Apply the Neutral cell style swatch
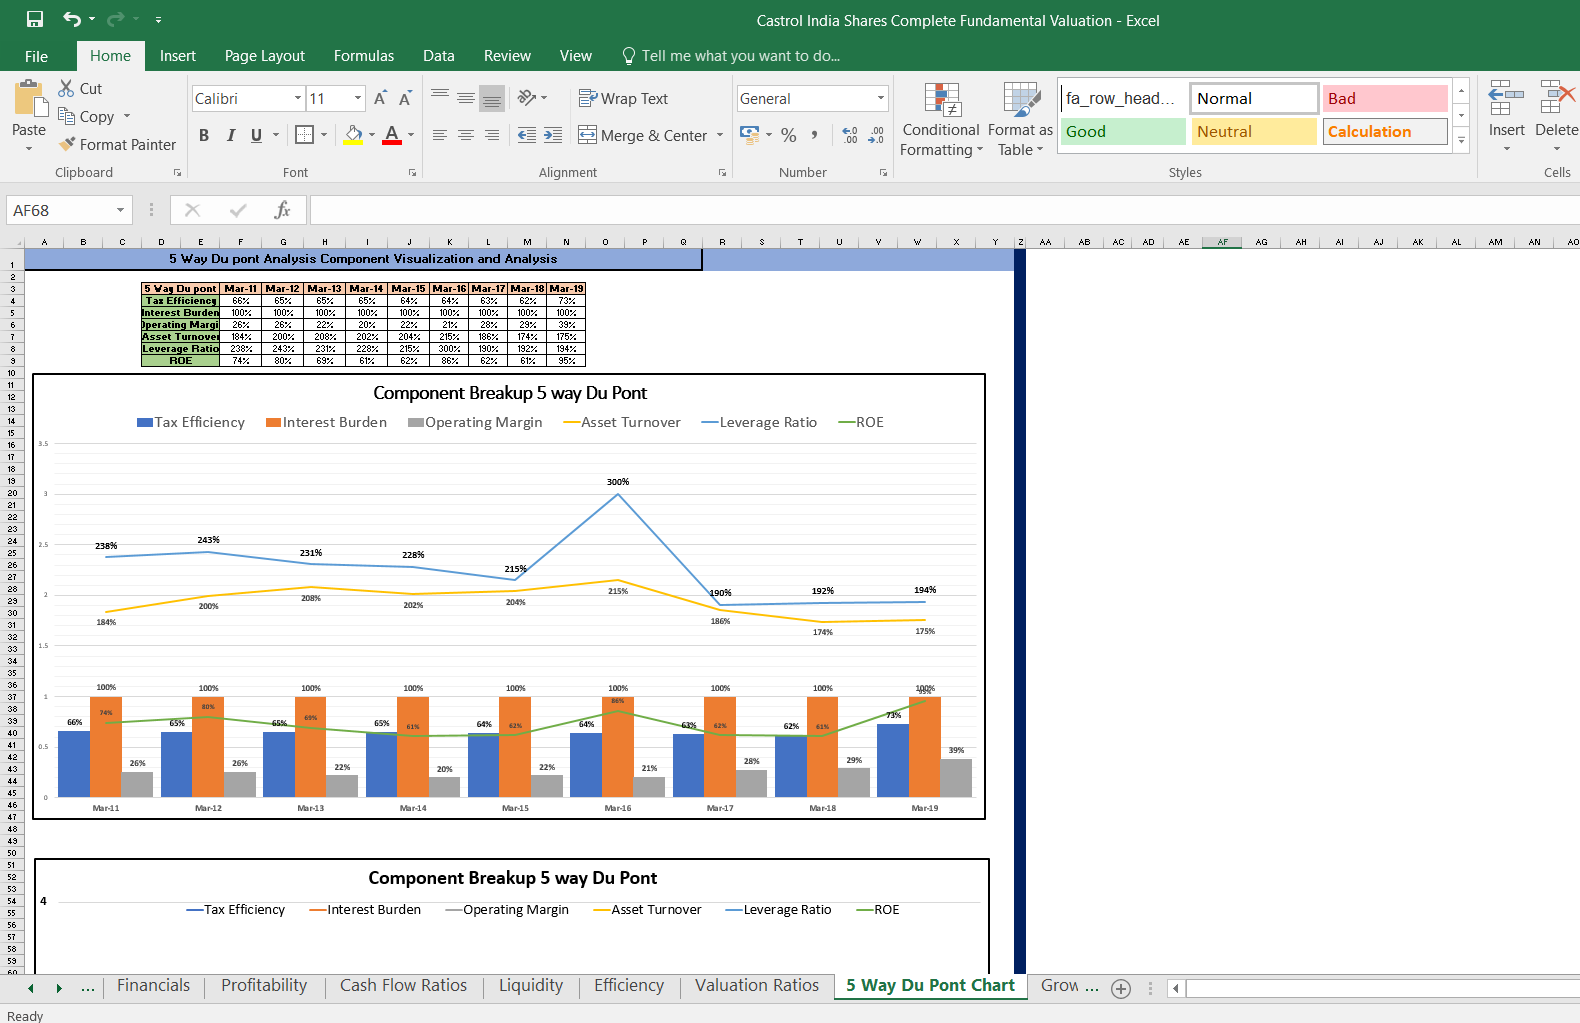Viewport: 1580px width, 1023px height. (1254, 131)
